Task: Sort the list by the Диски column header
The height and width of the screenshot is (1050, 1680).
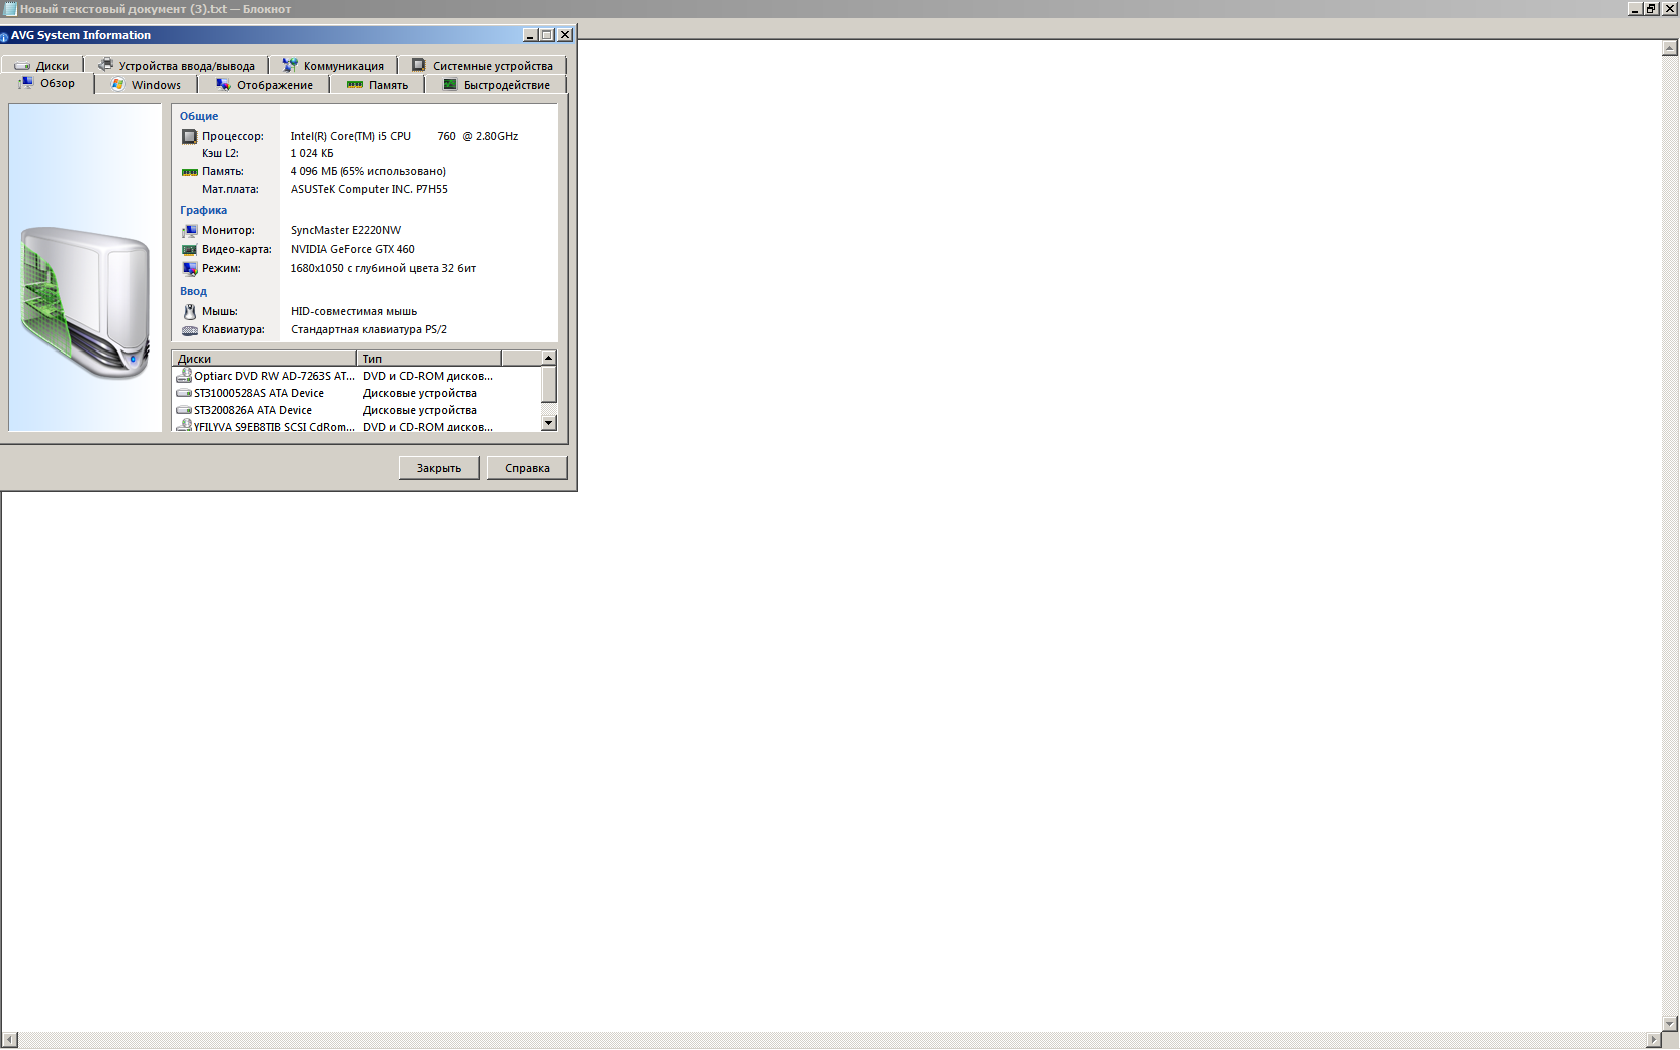Action: pyautogui.click(x=264, y=358)
